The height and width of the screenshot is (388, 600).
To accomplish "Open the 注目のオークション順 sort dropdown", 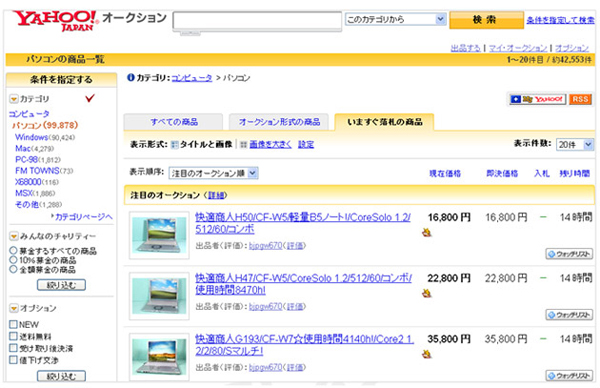I will click(213, 173).
